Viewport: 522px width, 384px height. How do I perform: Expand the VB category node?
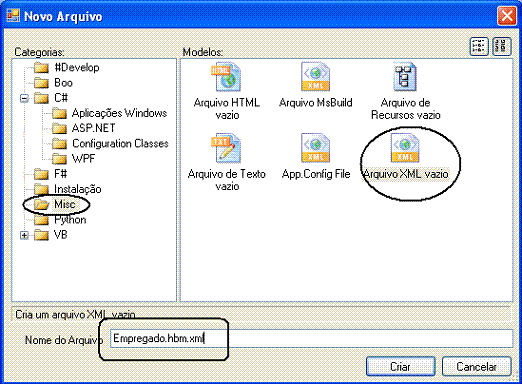24,235
